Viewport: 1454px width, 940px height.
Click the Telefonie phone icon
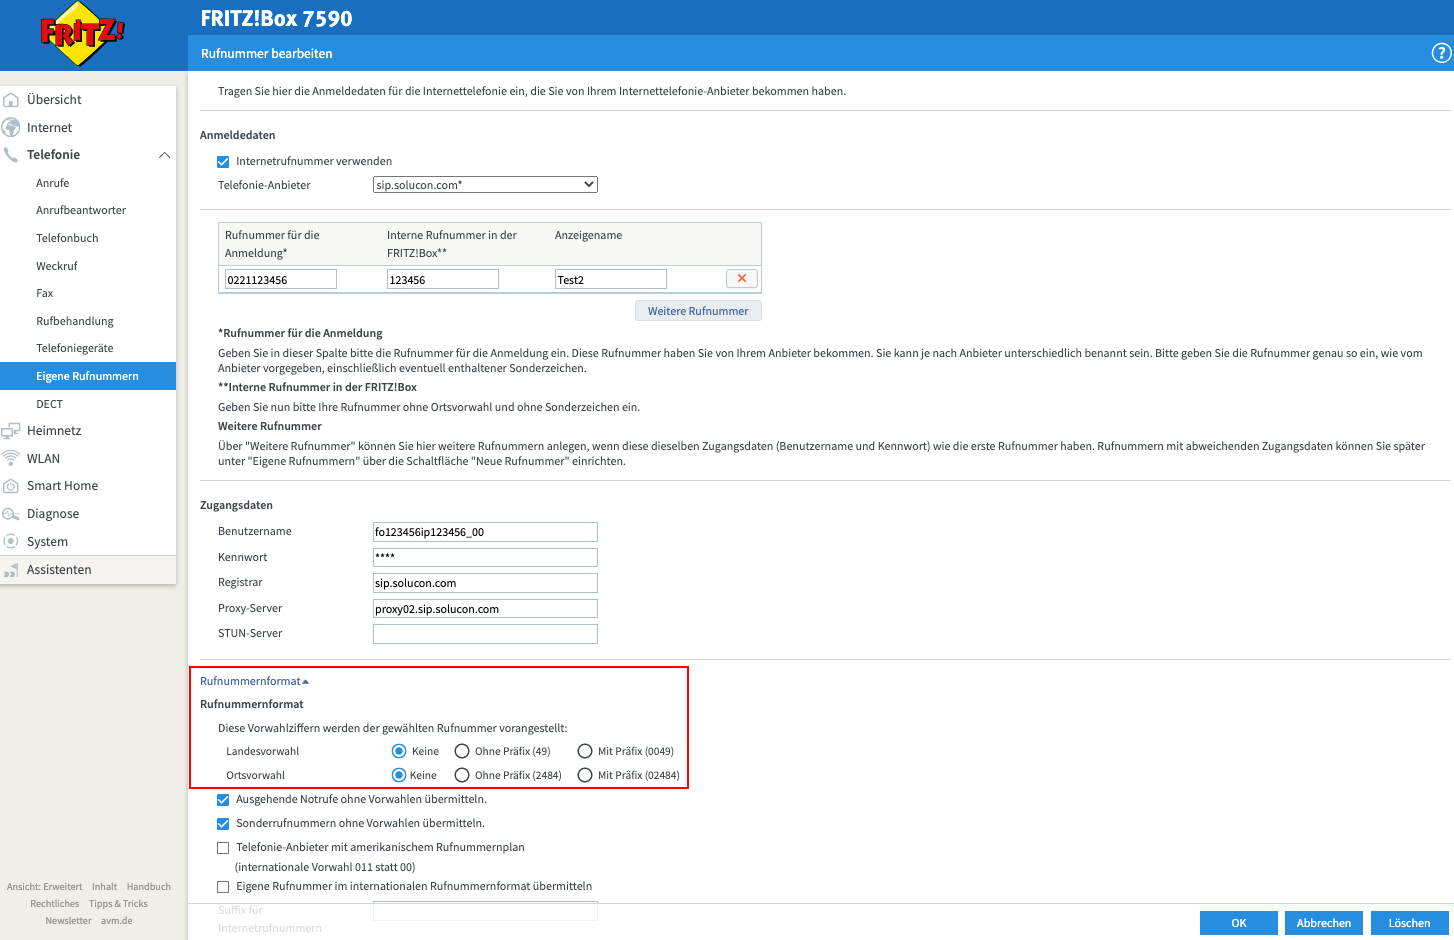tap(11, 155)
